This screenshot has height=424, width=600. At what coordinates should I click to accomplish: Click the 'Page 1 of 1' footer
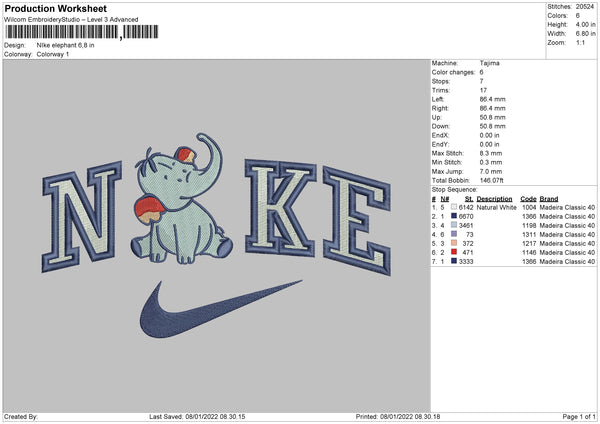tap(579, 416)
